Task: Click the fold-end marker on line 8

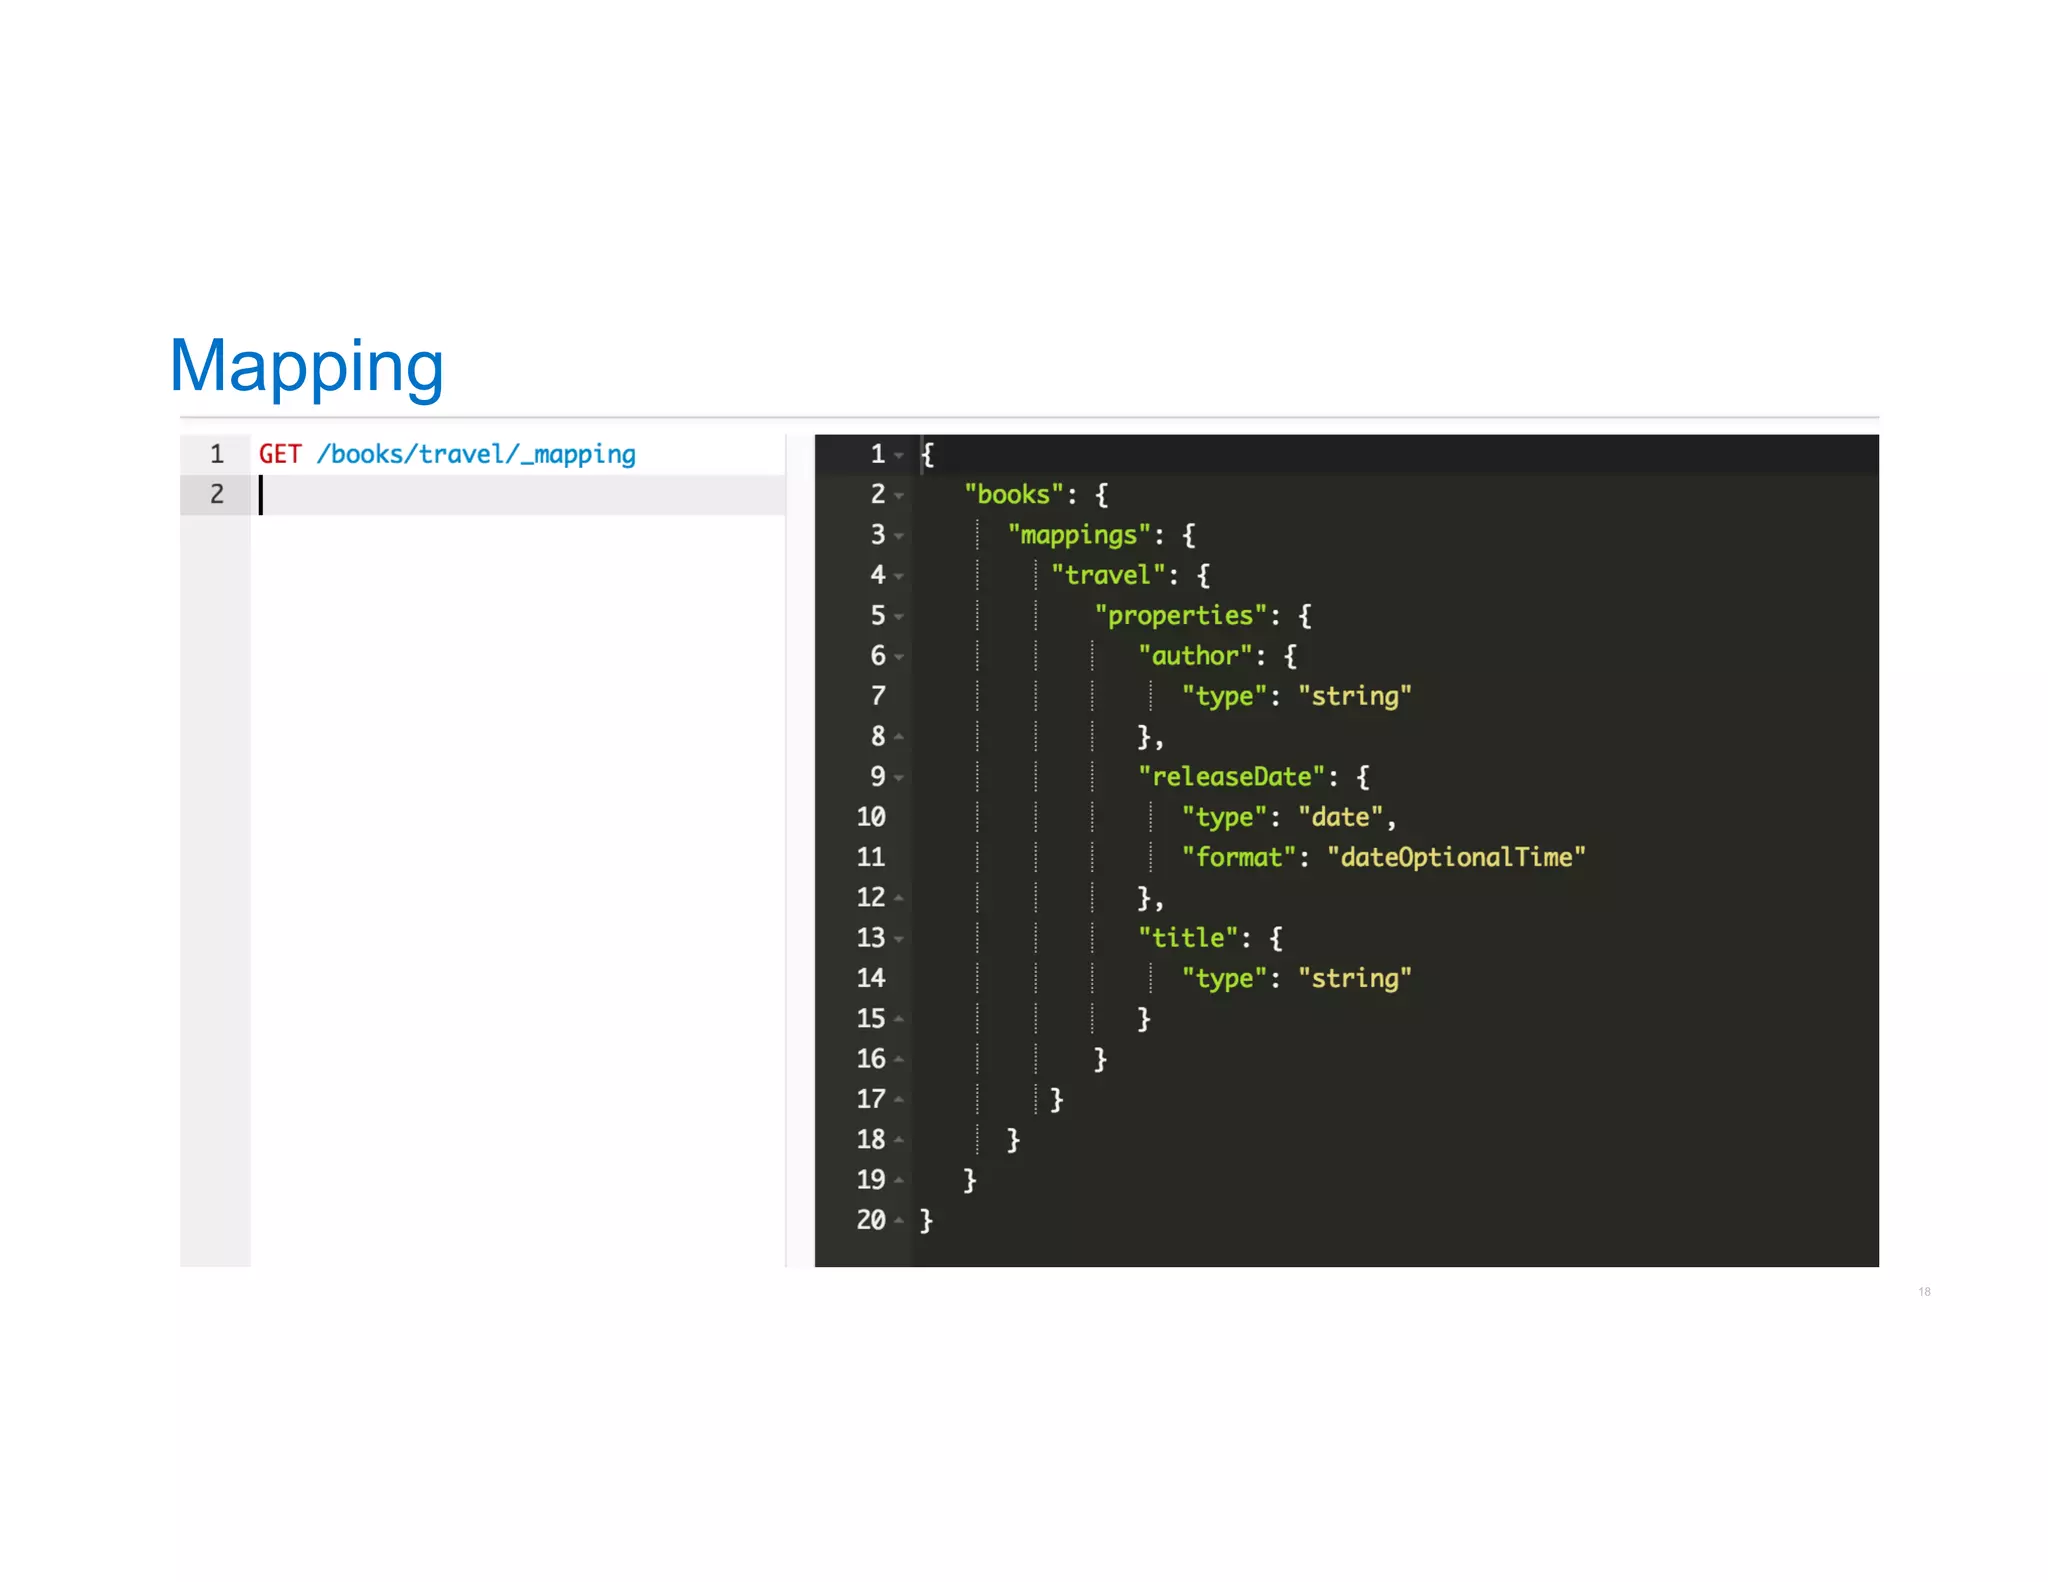Action: 899,737
